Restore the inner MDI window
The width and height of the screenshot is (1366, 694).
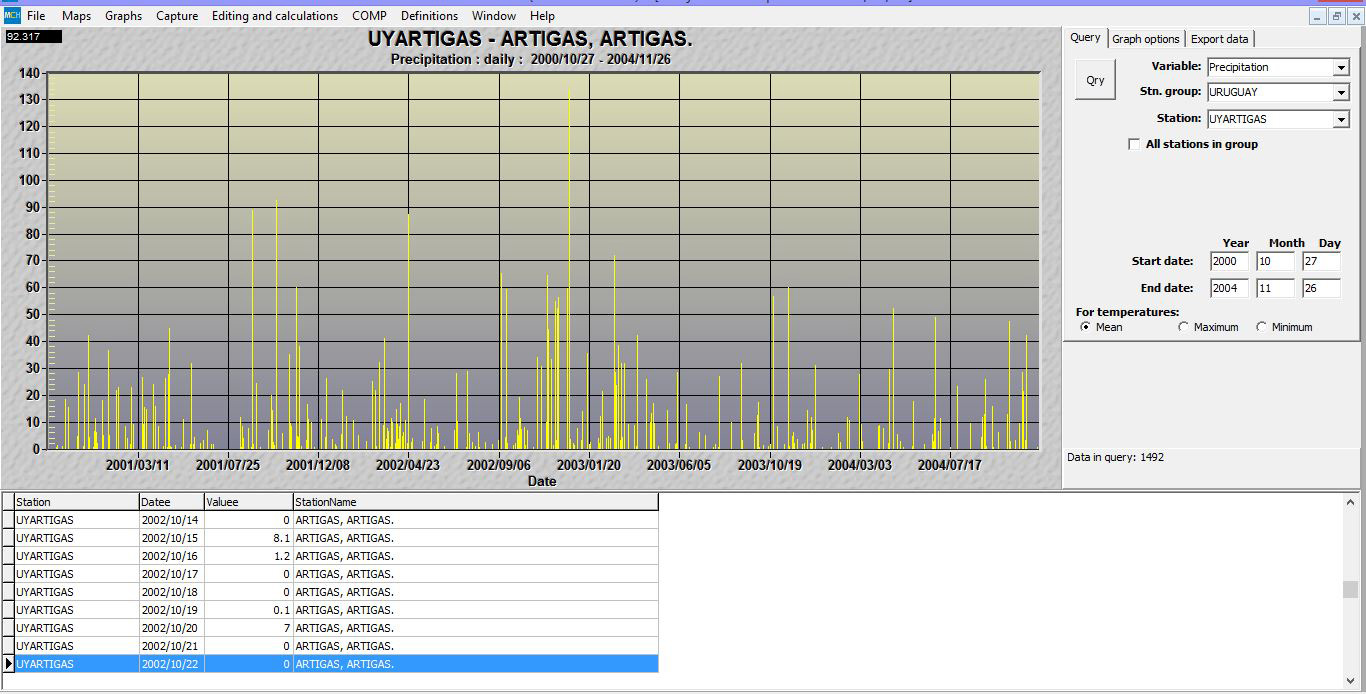tap(1337, 16)
